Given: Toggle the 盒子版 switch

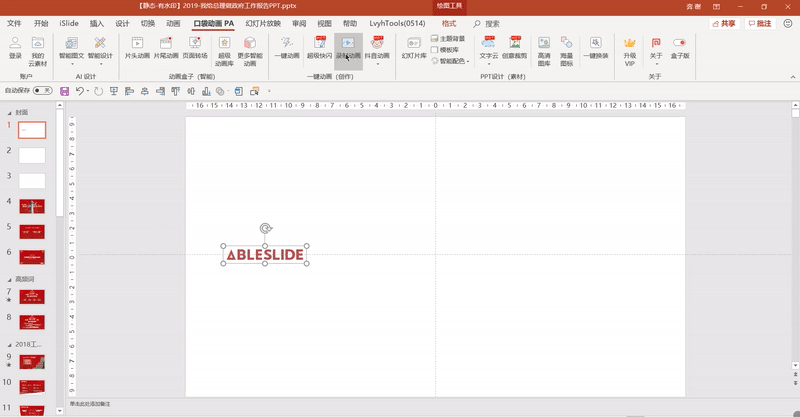Looking at the screenshot, I should (x=680, y=48).
